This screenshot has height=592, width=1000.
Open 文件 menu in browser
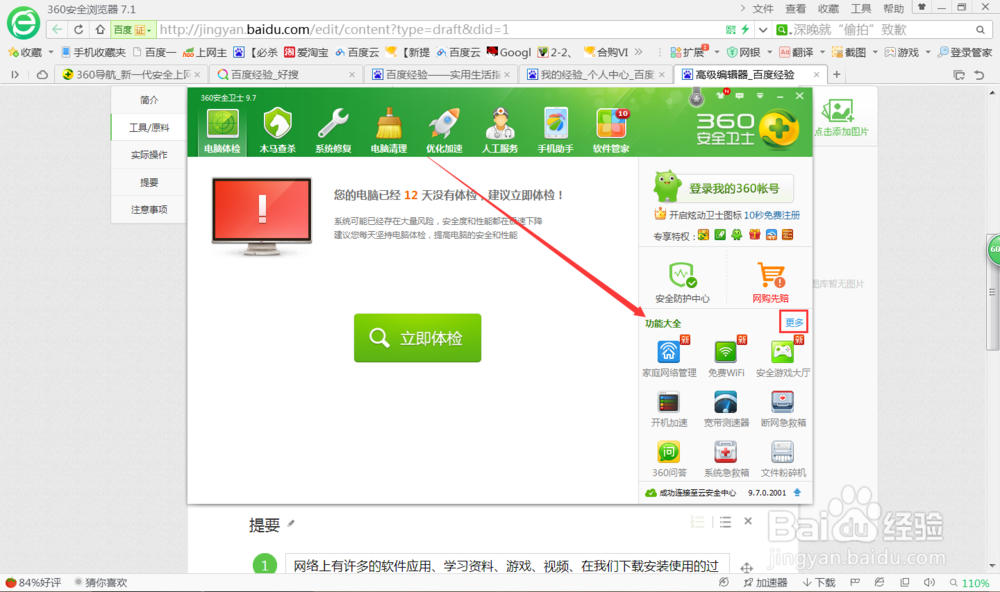tap(763, 8)
